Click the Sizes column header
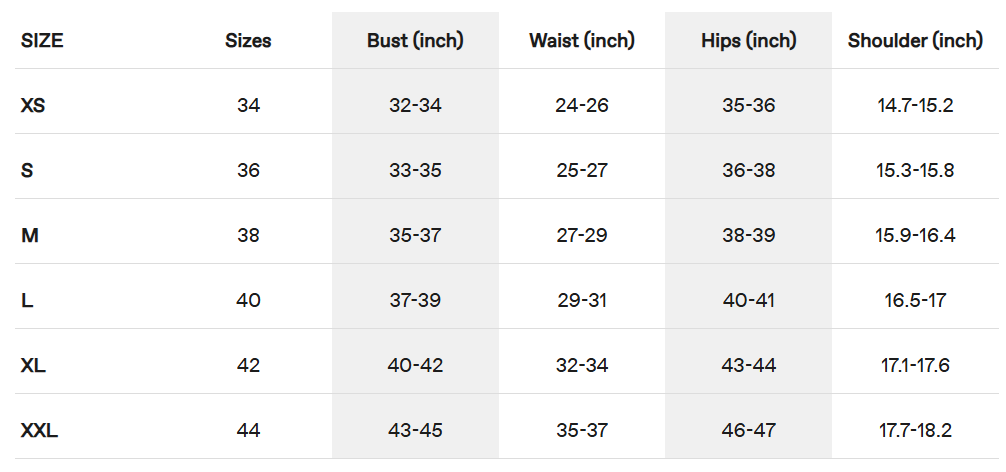Image resolution: width=1006 pixels, height=472 pixels. [x=248, y=41]
